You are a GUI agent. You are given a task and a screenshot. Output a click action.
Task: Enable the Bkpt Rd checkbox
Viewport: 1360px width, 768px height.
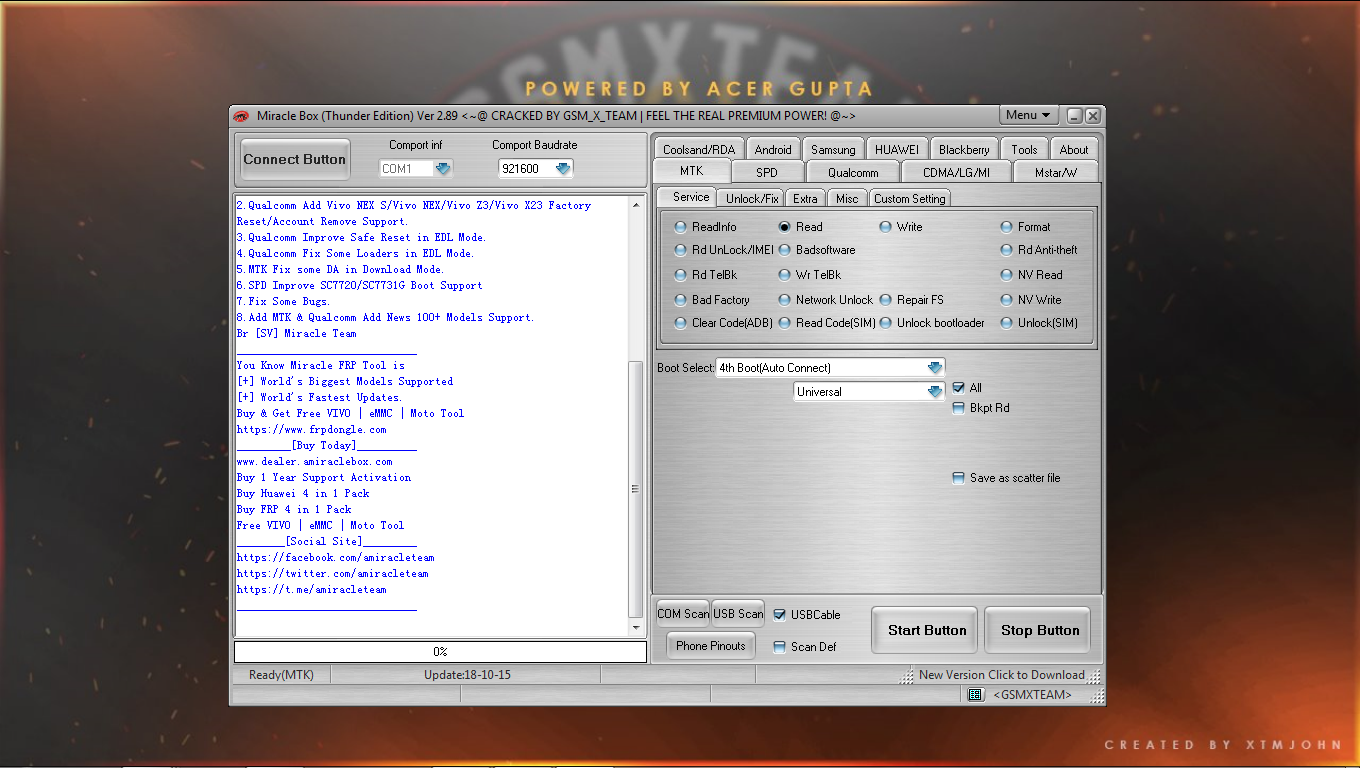959,408
